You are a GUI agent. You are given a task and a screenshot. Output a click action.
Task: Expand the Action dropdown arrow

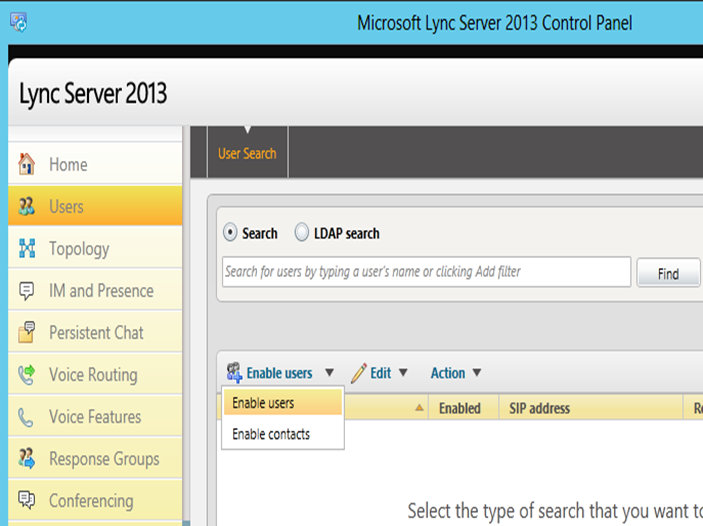[x=477, y=372]
